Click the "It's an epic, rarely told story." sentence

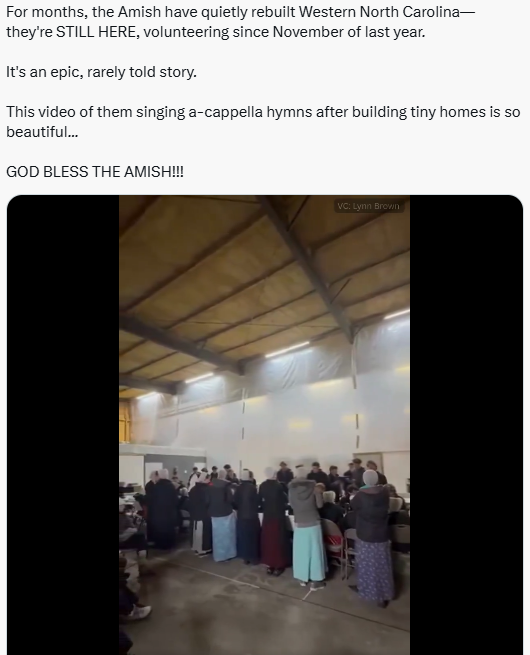pyautogui.click(x=101, y=72)
